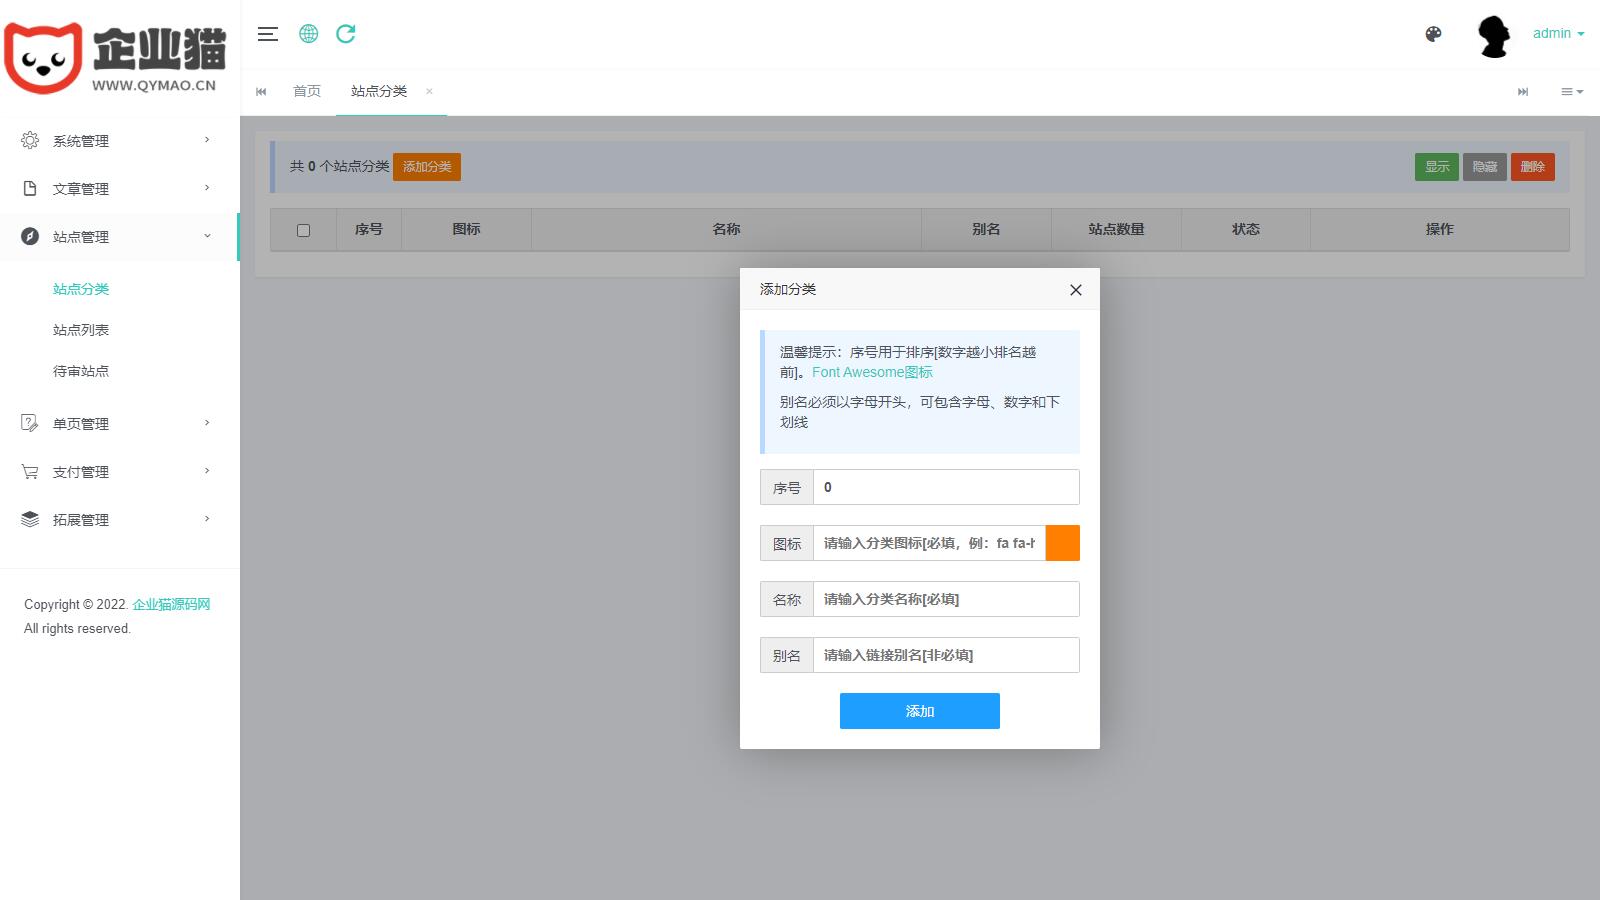The image size is (1600, 900).
Task: Open the Font Awesome图标 link
Action: [x=872, y=372]
